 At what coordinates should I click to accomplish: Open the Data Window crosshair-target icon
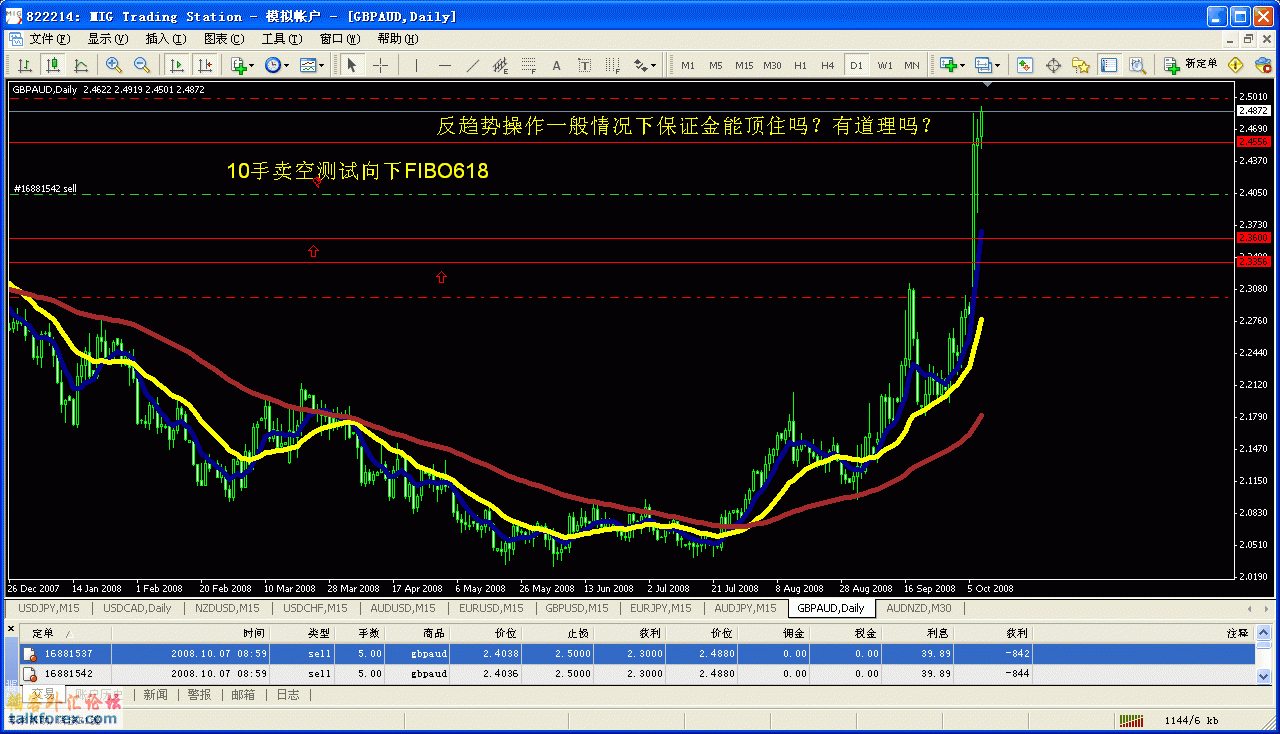(x=1053, y=65)
